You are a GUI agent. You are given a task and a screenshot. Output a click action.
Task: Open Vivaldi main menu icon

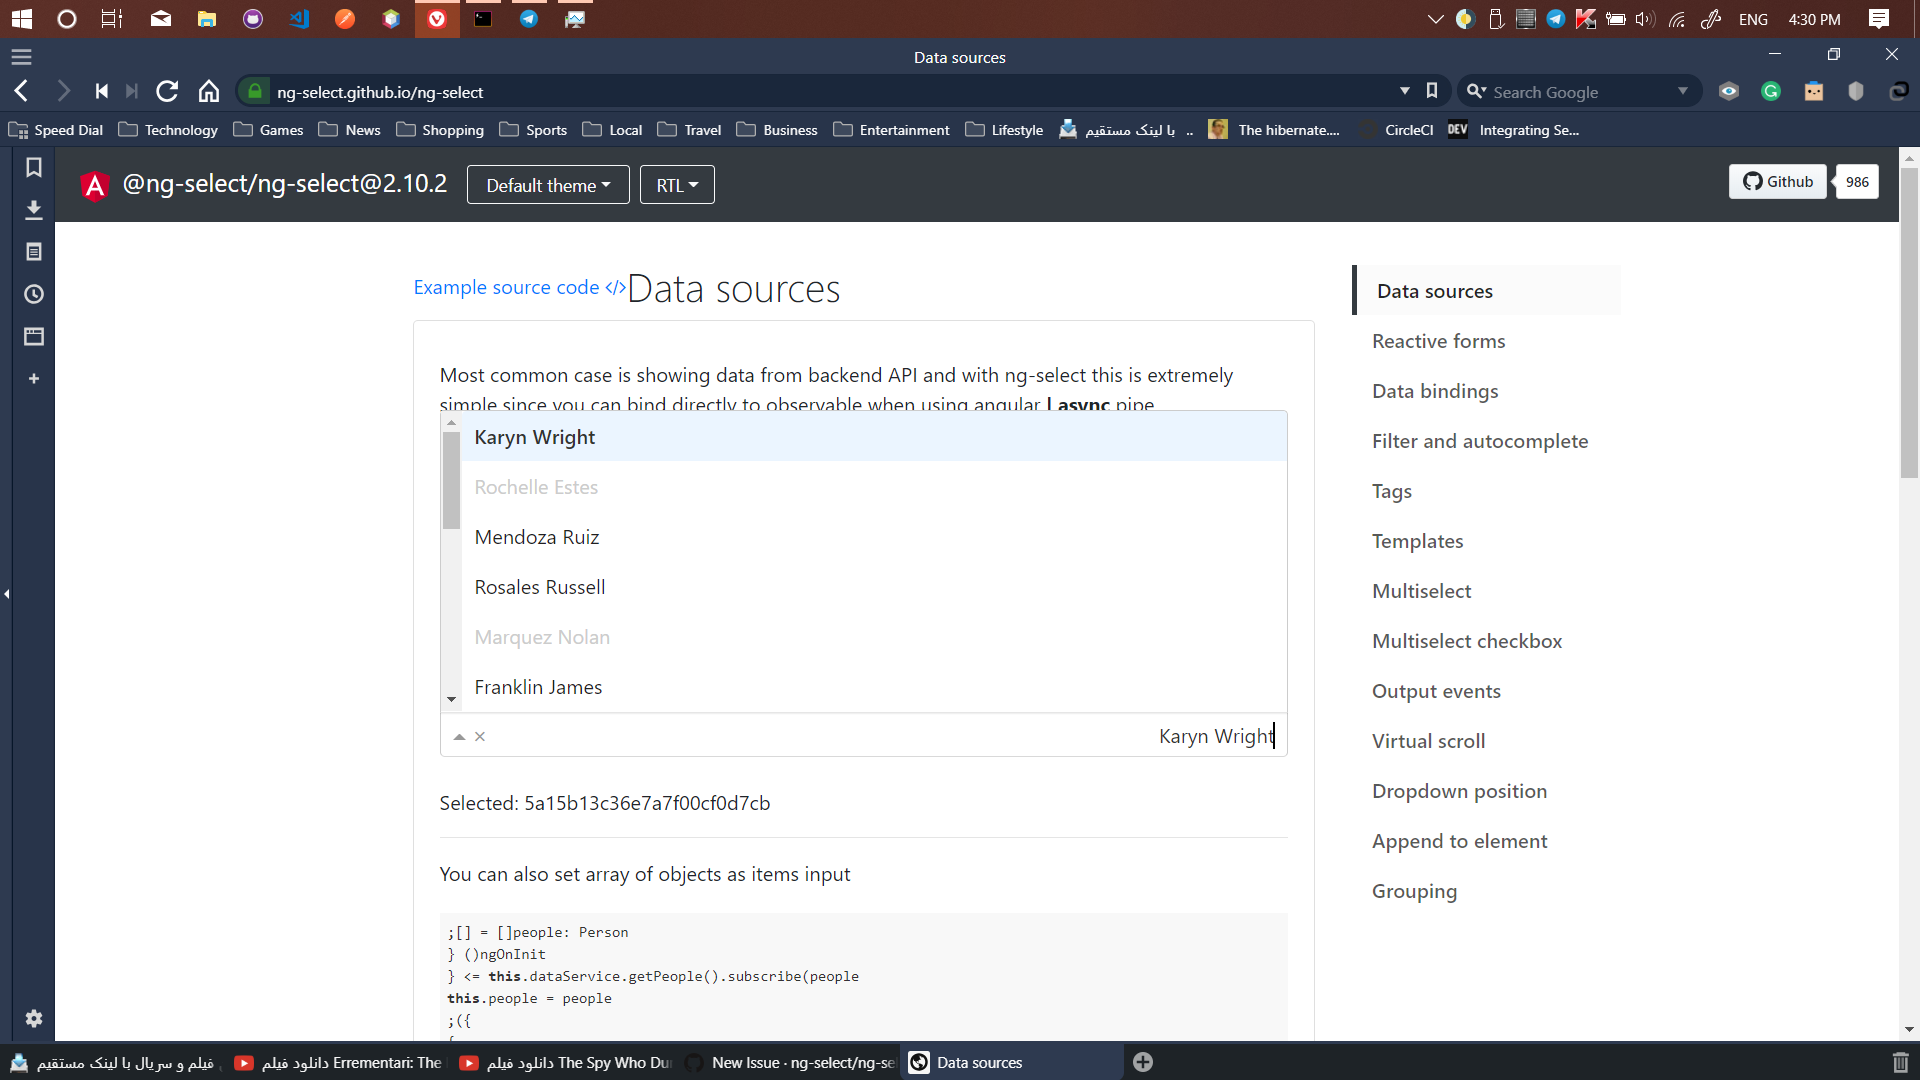click(x=21, y=57)
